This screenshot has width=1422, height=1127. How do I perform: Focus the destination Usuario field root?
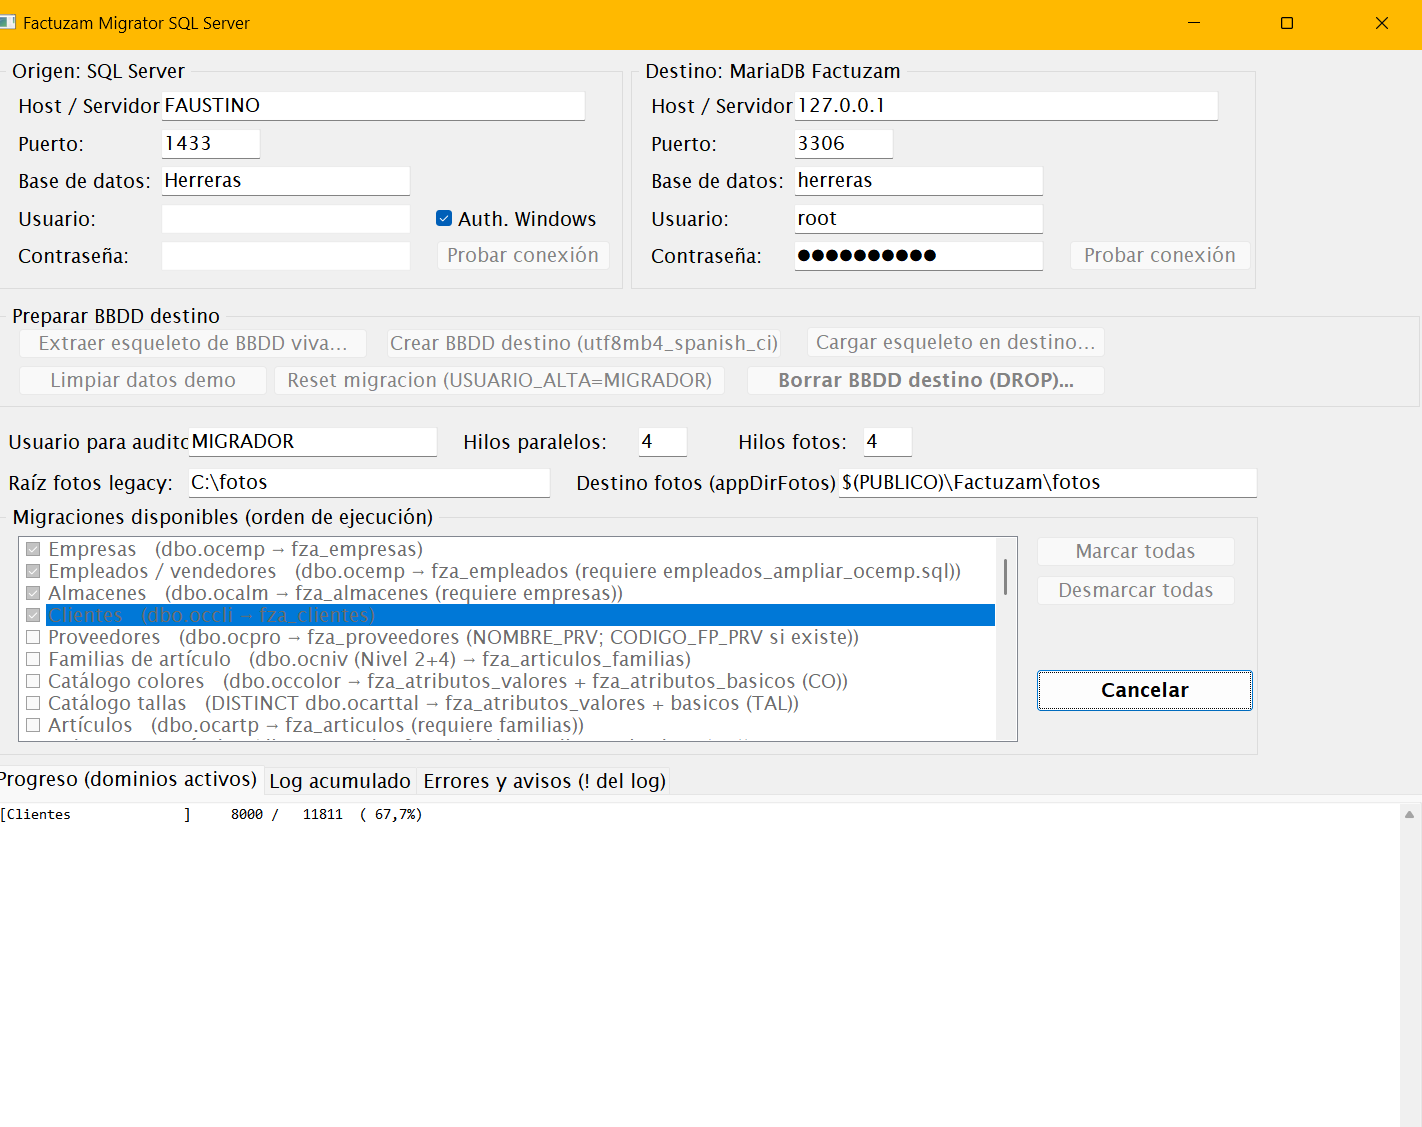click(x=919, y=219)
